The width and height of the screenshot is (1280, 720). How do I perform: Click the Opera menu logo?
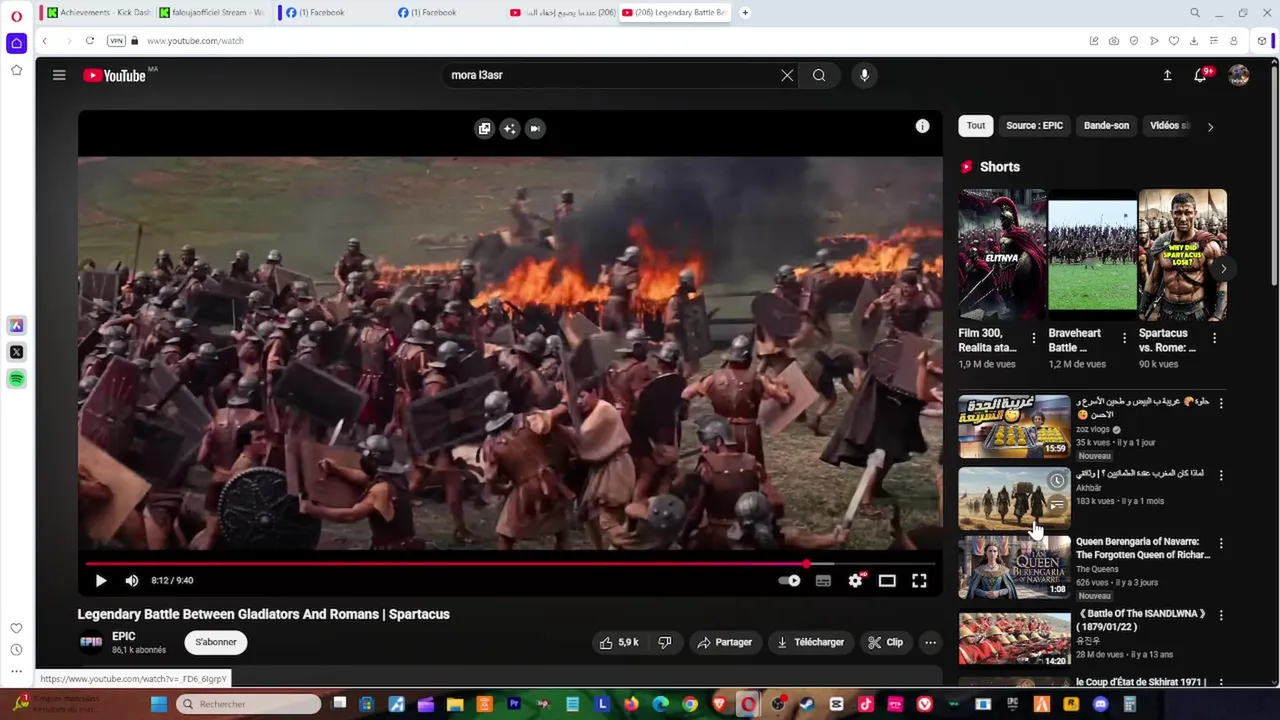pos(16,16)
